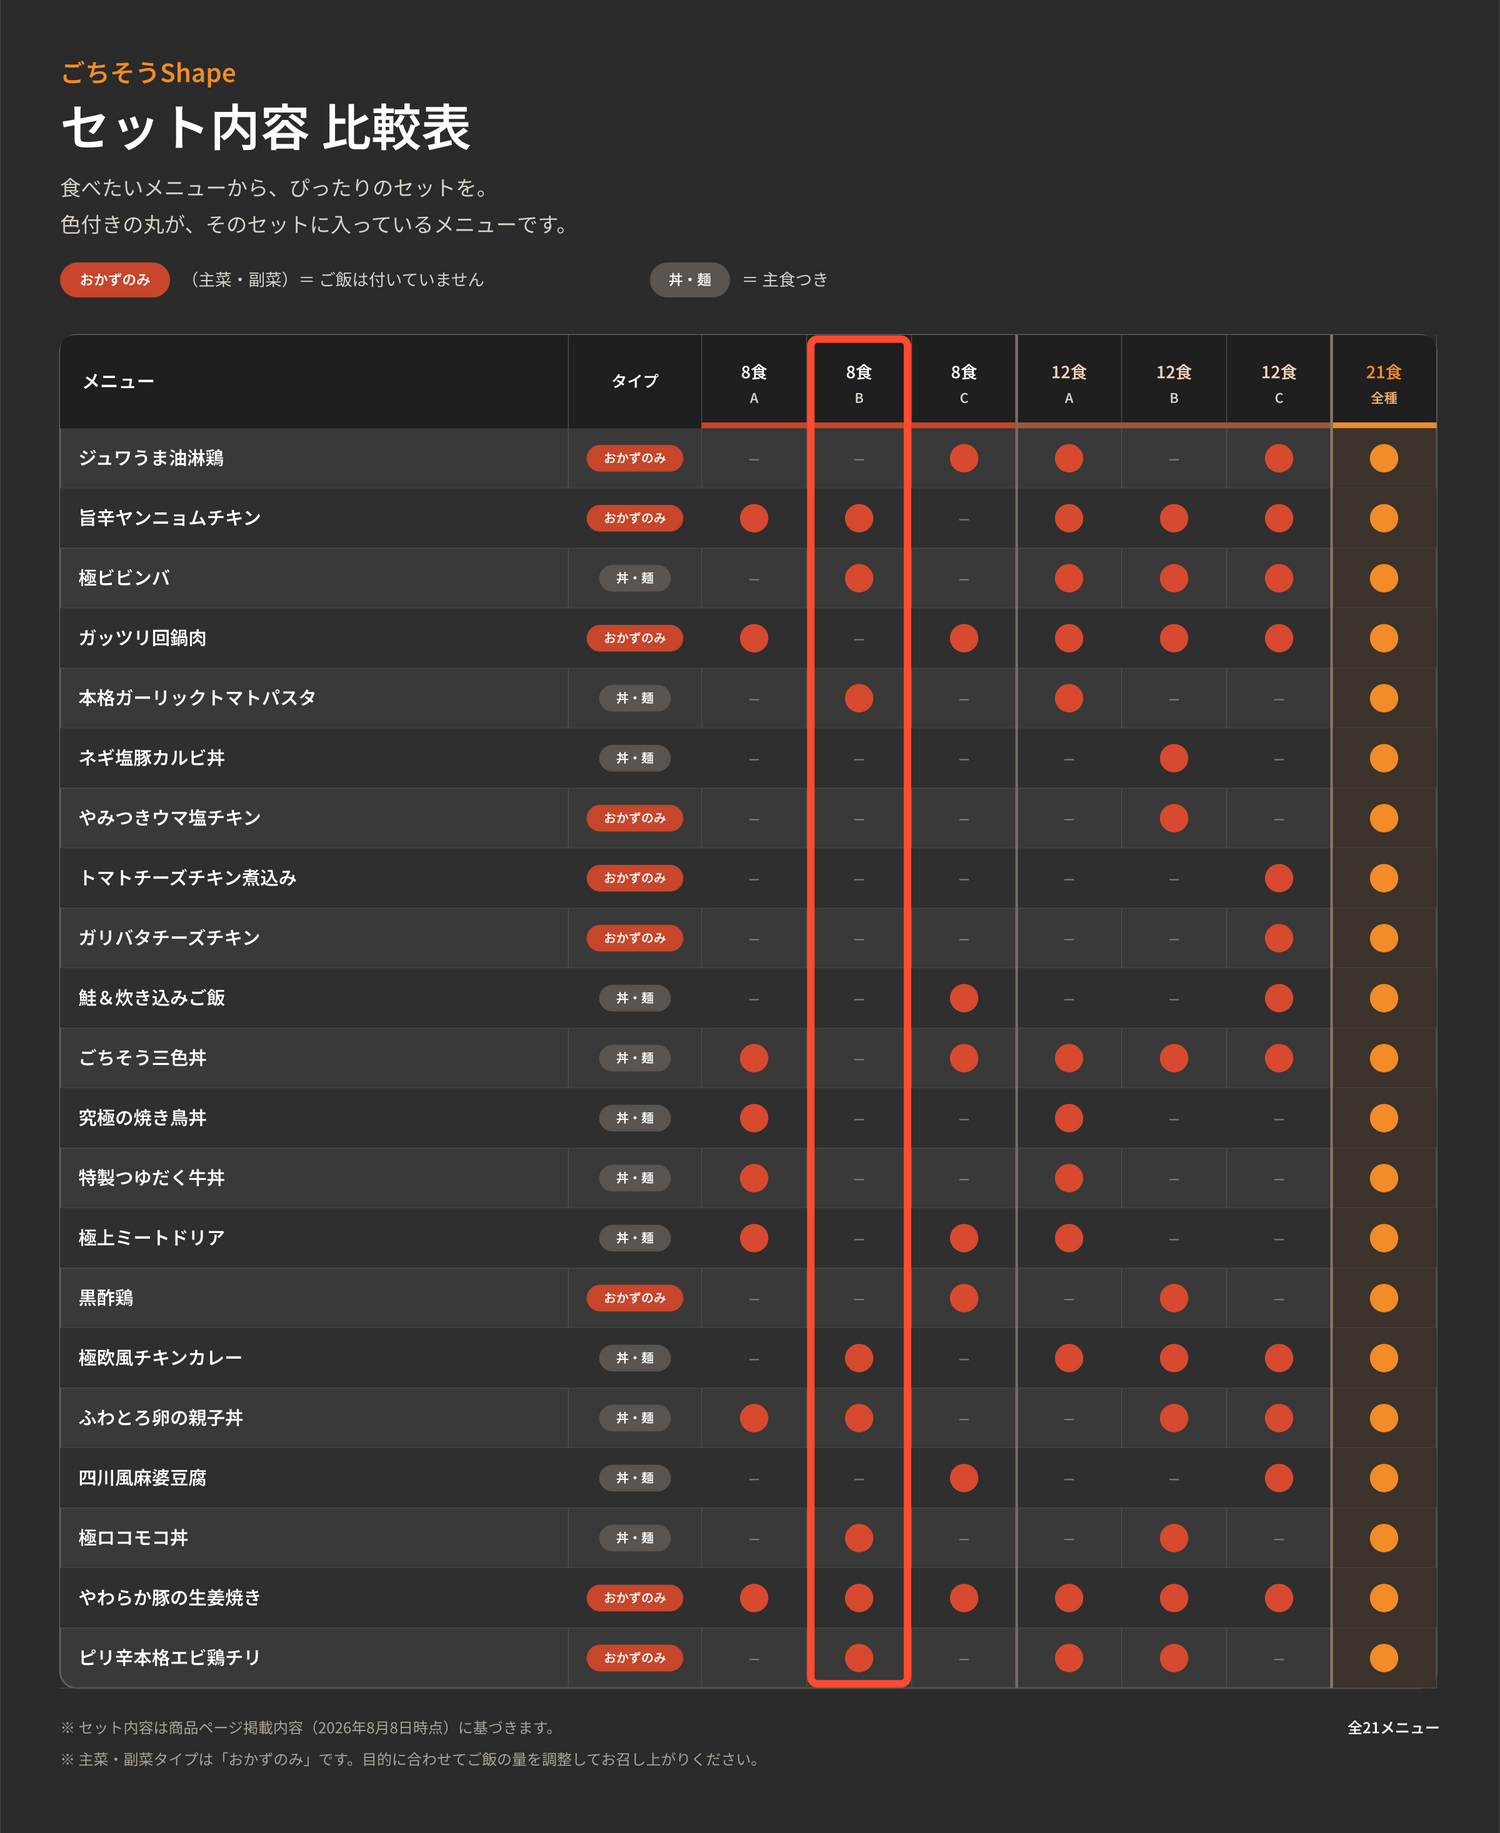
Task: Select the 12食 A column header
Action: point(1069,383)
